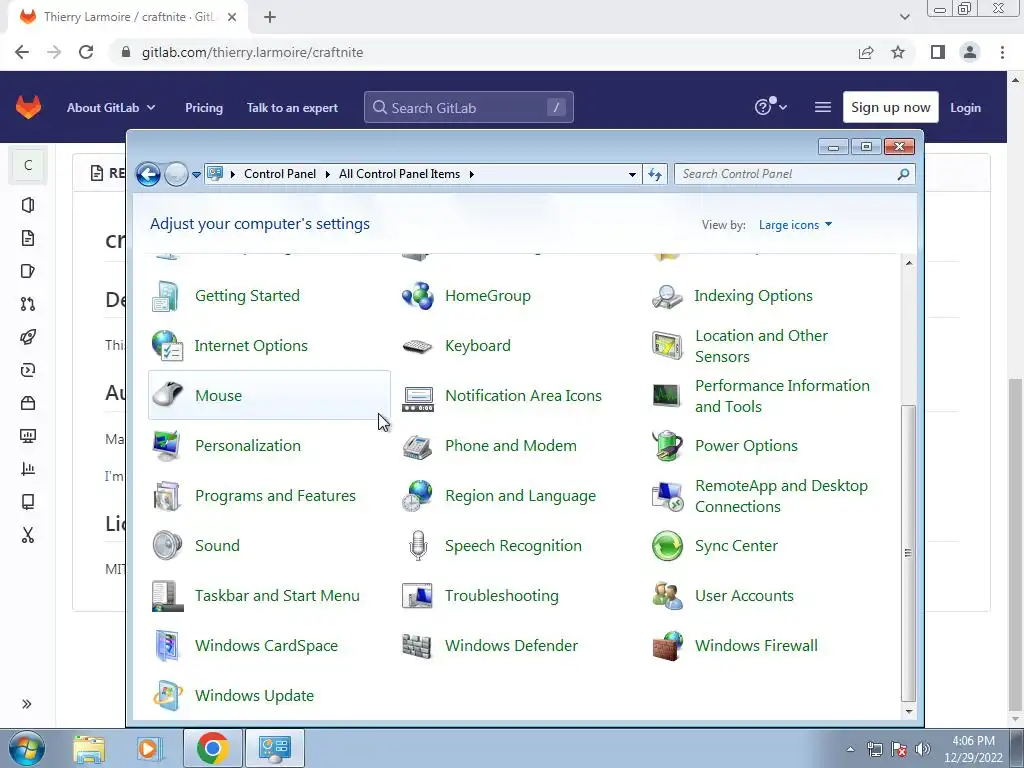Open Windows Explorer from the taskbar
Screen dimensions: 1024x768
[89, 749]
